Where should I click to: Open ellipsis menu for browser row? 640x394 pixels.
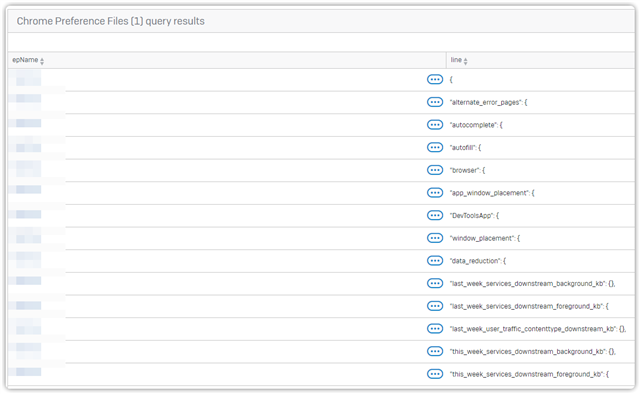(x=435, y=170)
